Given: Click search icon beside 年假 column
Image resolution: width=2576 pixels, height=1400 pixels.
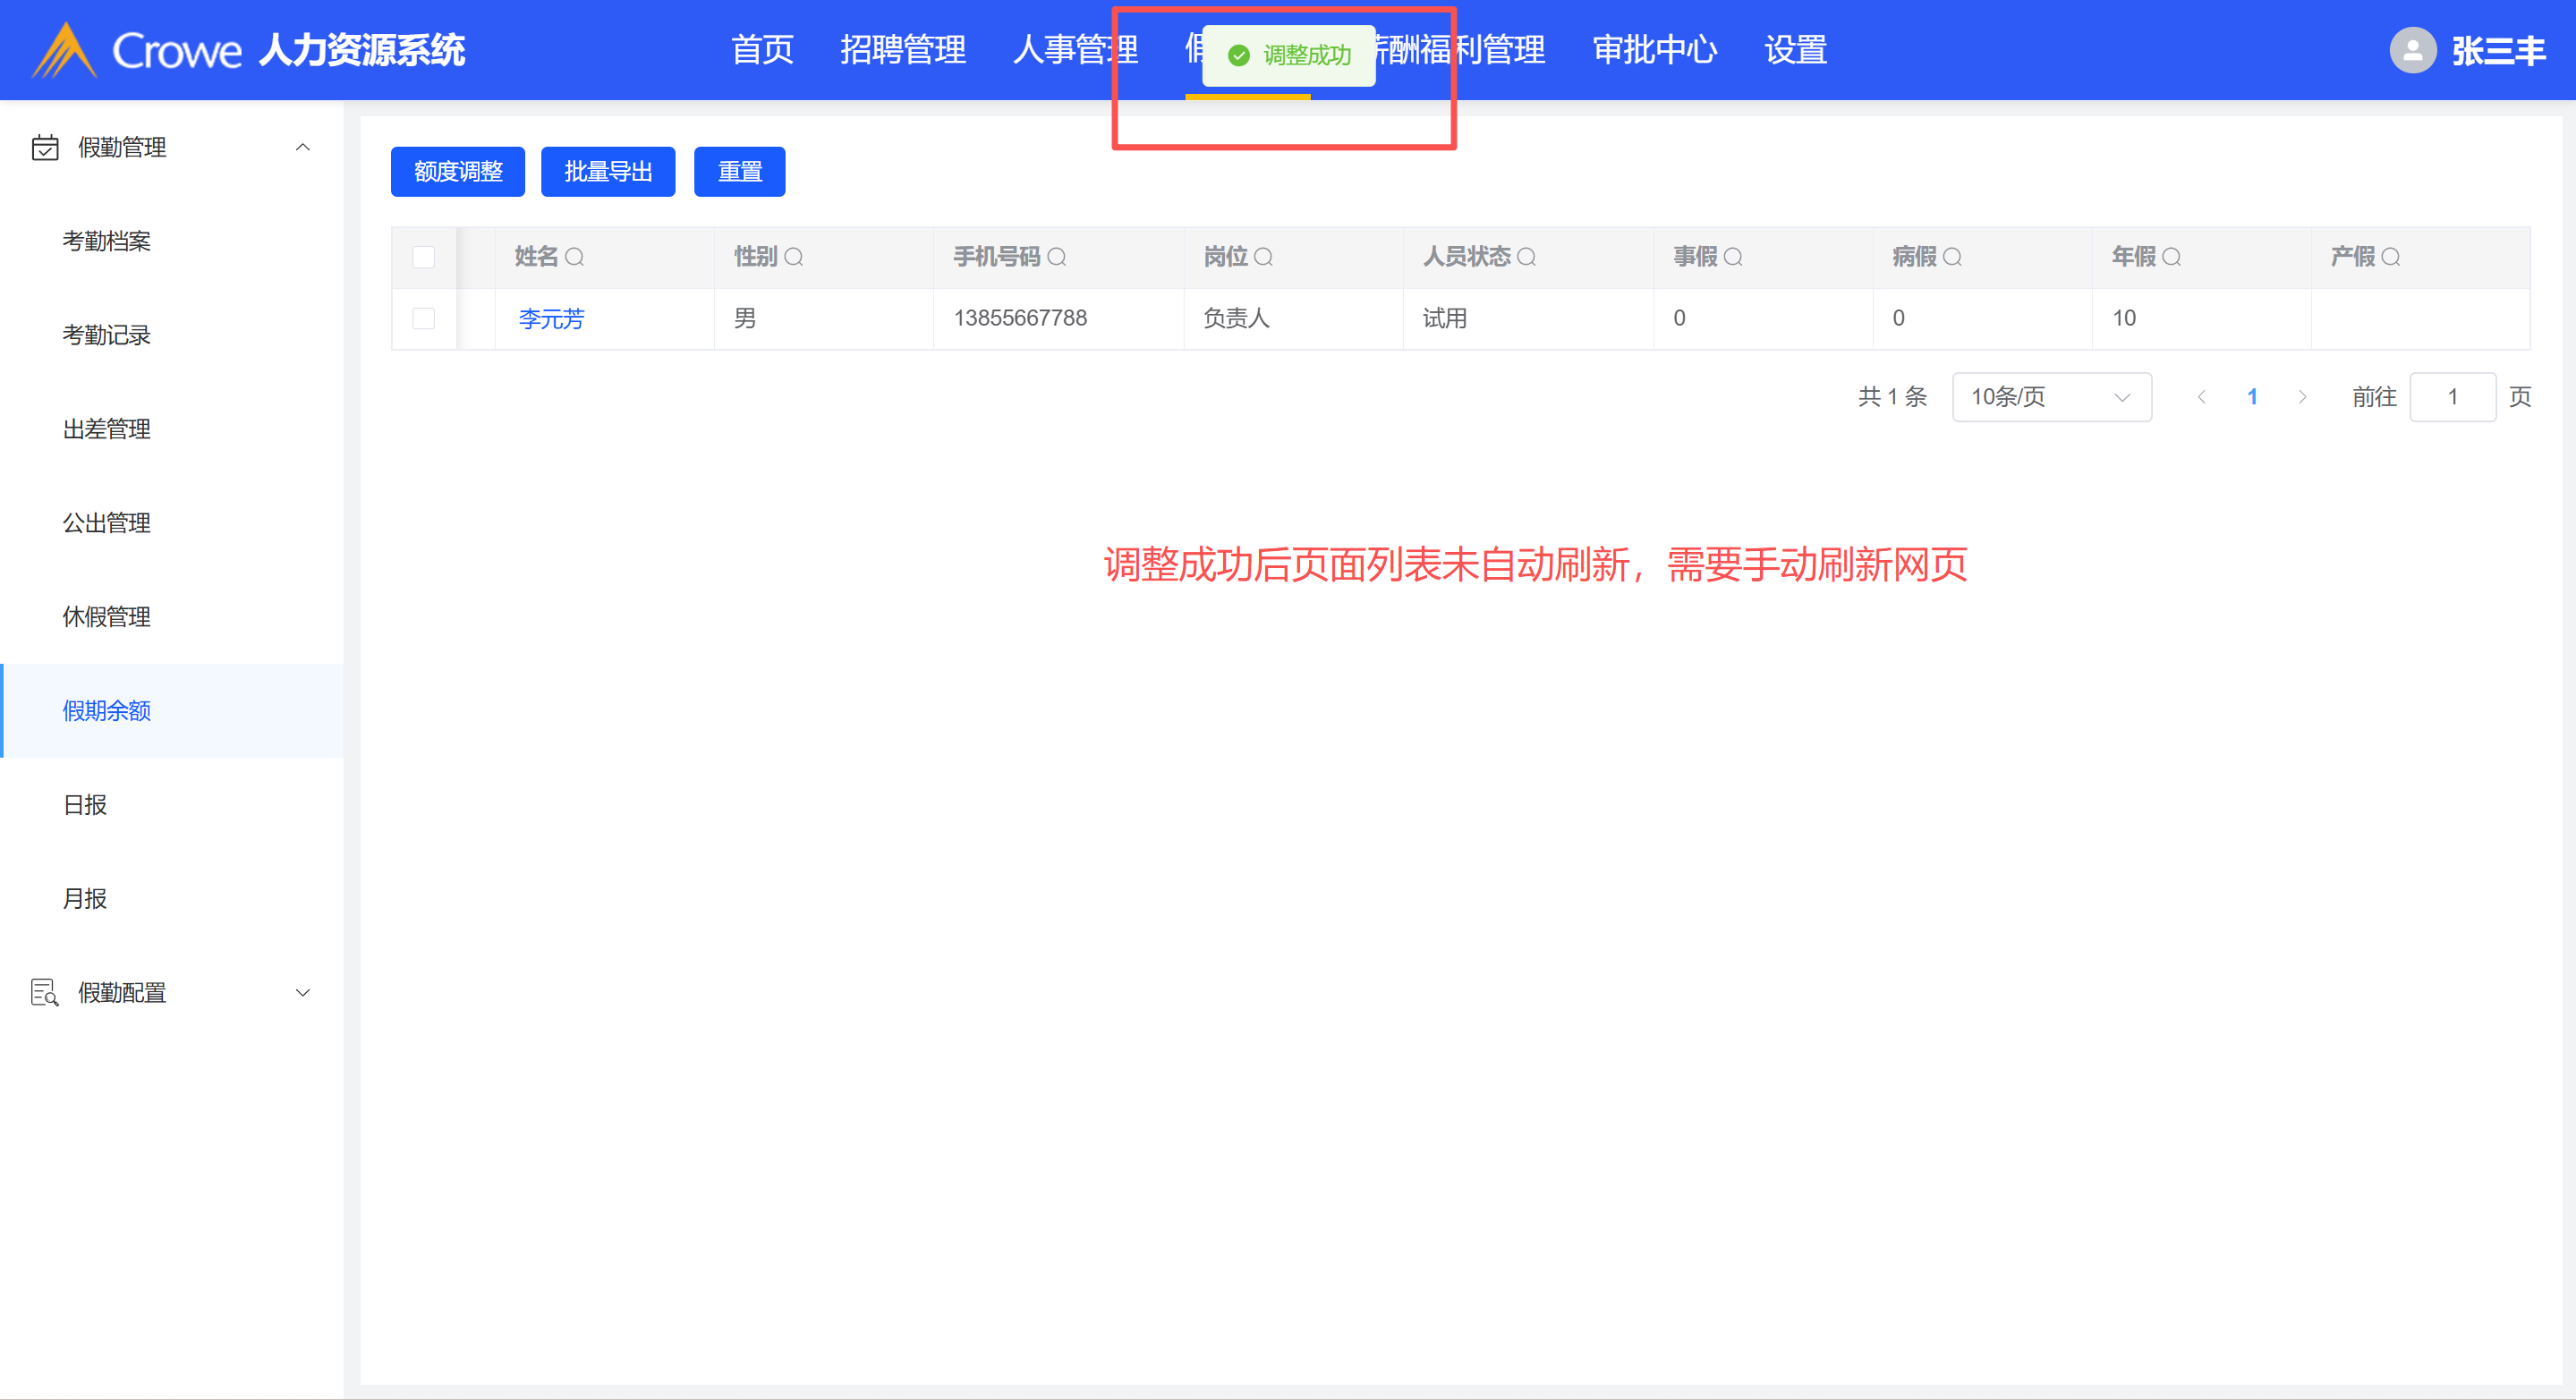Looking at the screenshot, I should (x=2171, y=257).
